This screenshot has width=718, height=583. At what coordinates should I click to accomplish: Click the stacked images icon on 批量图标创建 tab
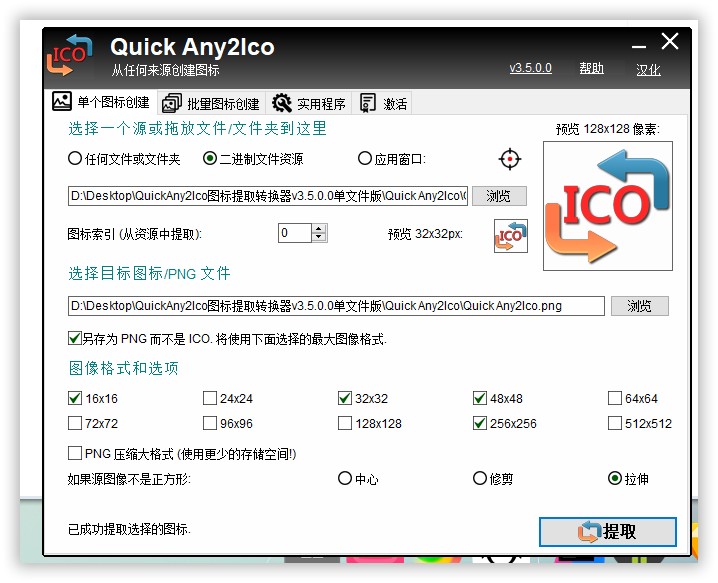pos(172,104)
